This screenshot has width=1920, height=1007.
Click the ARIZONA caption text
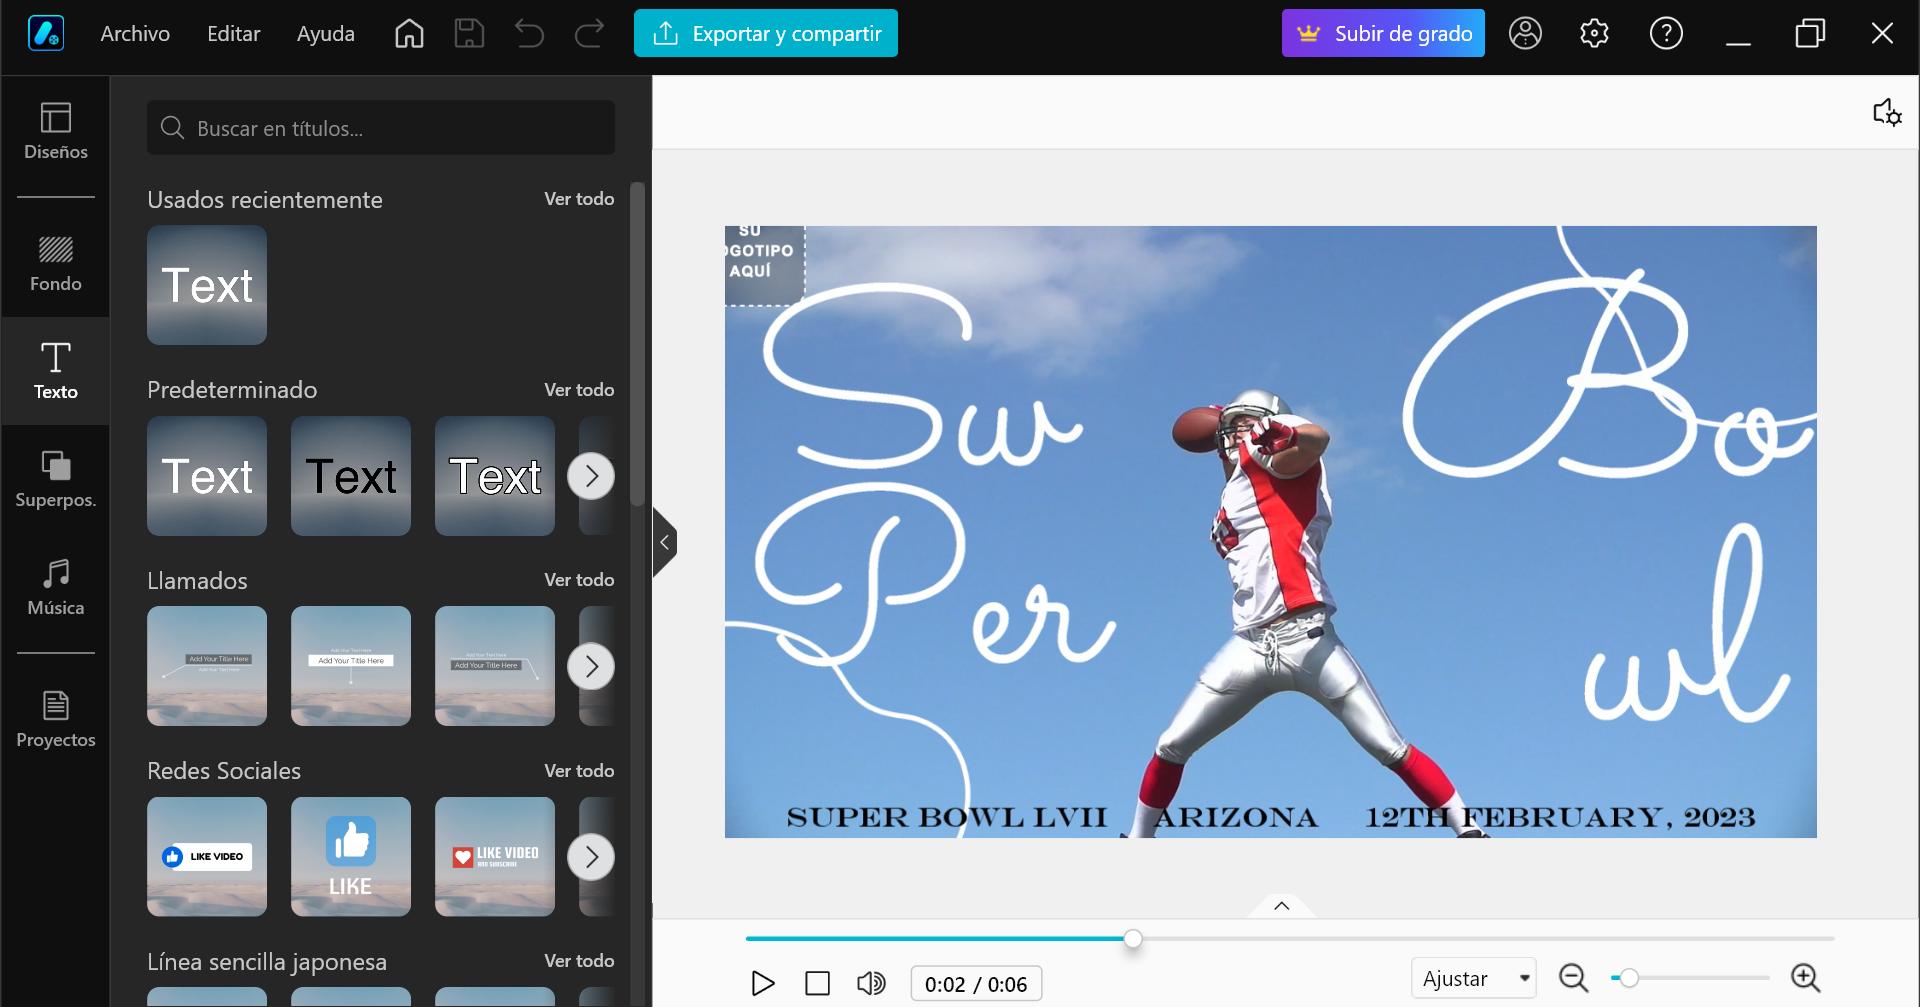1236,818
